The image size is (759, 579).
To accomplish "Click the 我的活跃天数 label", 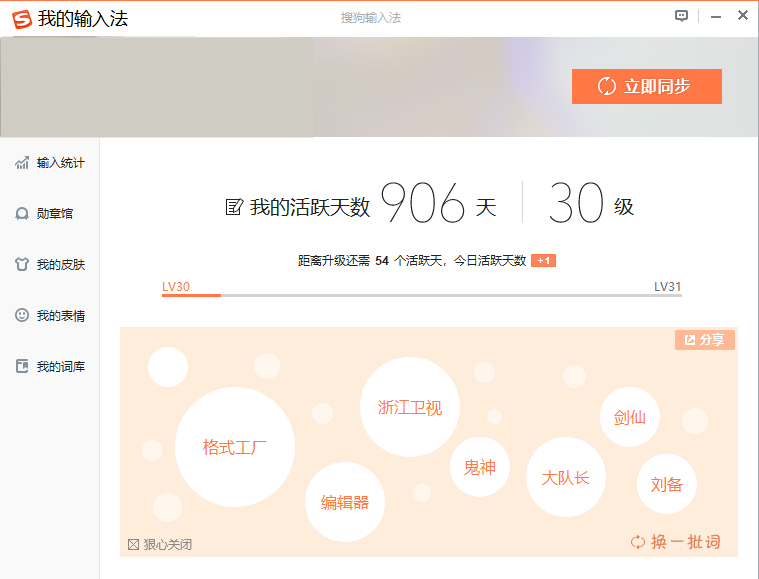I will [310, 207].
